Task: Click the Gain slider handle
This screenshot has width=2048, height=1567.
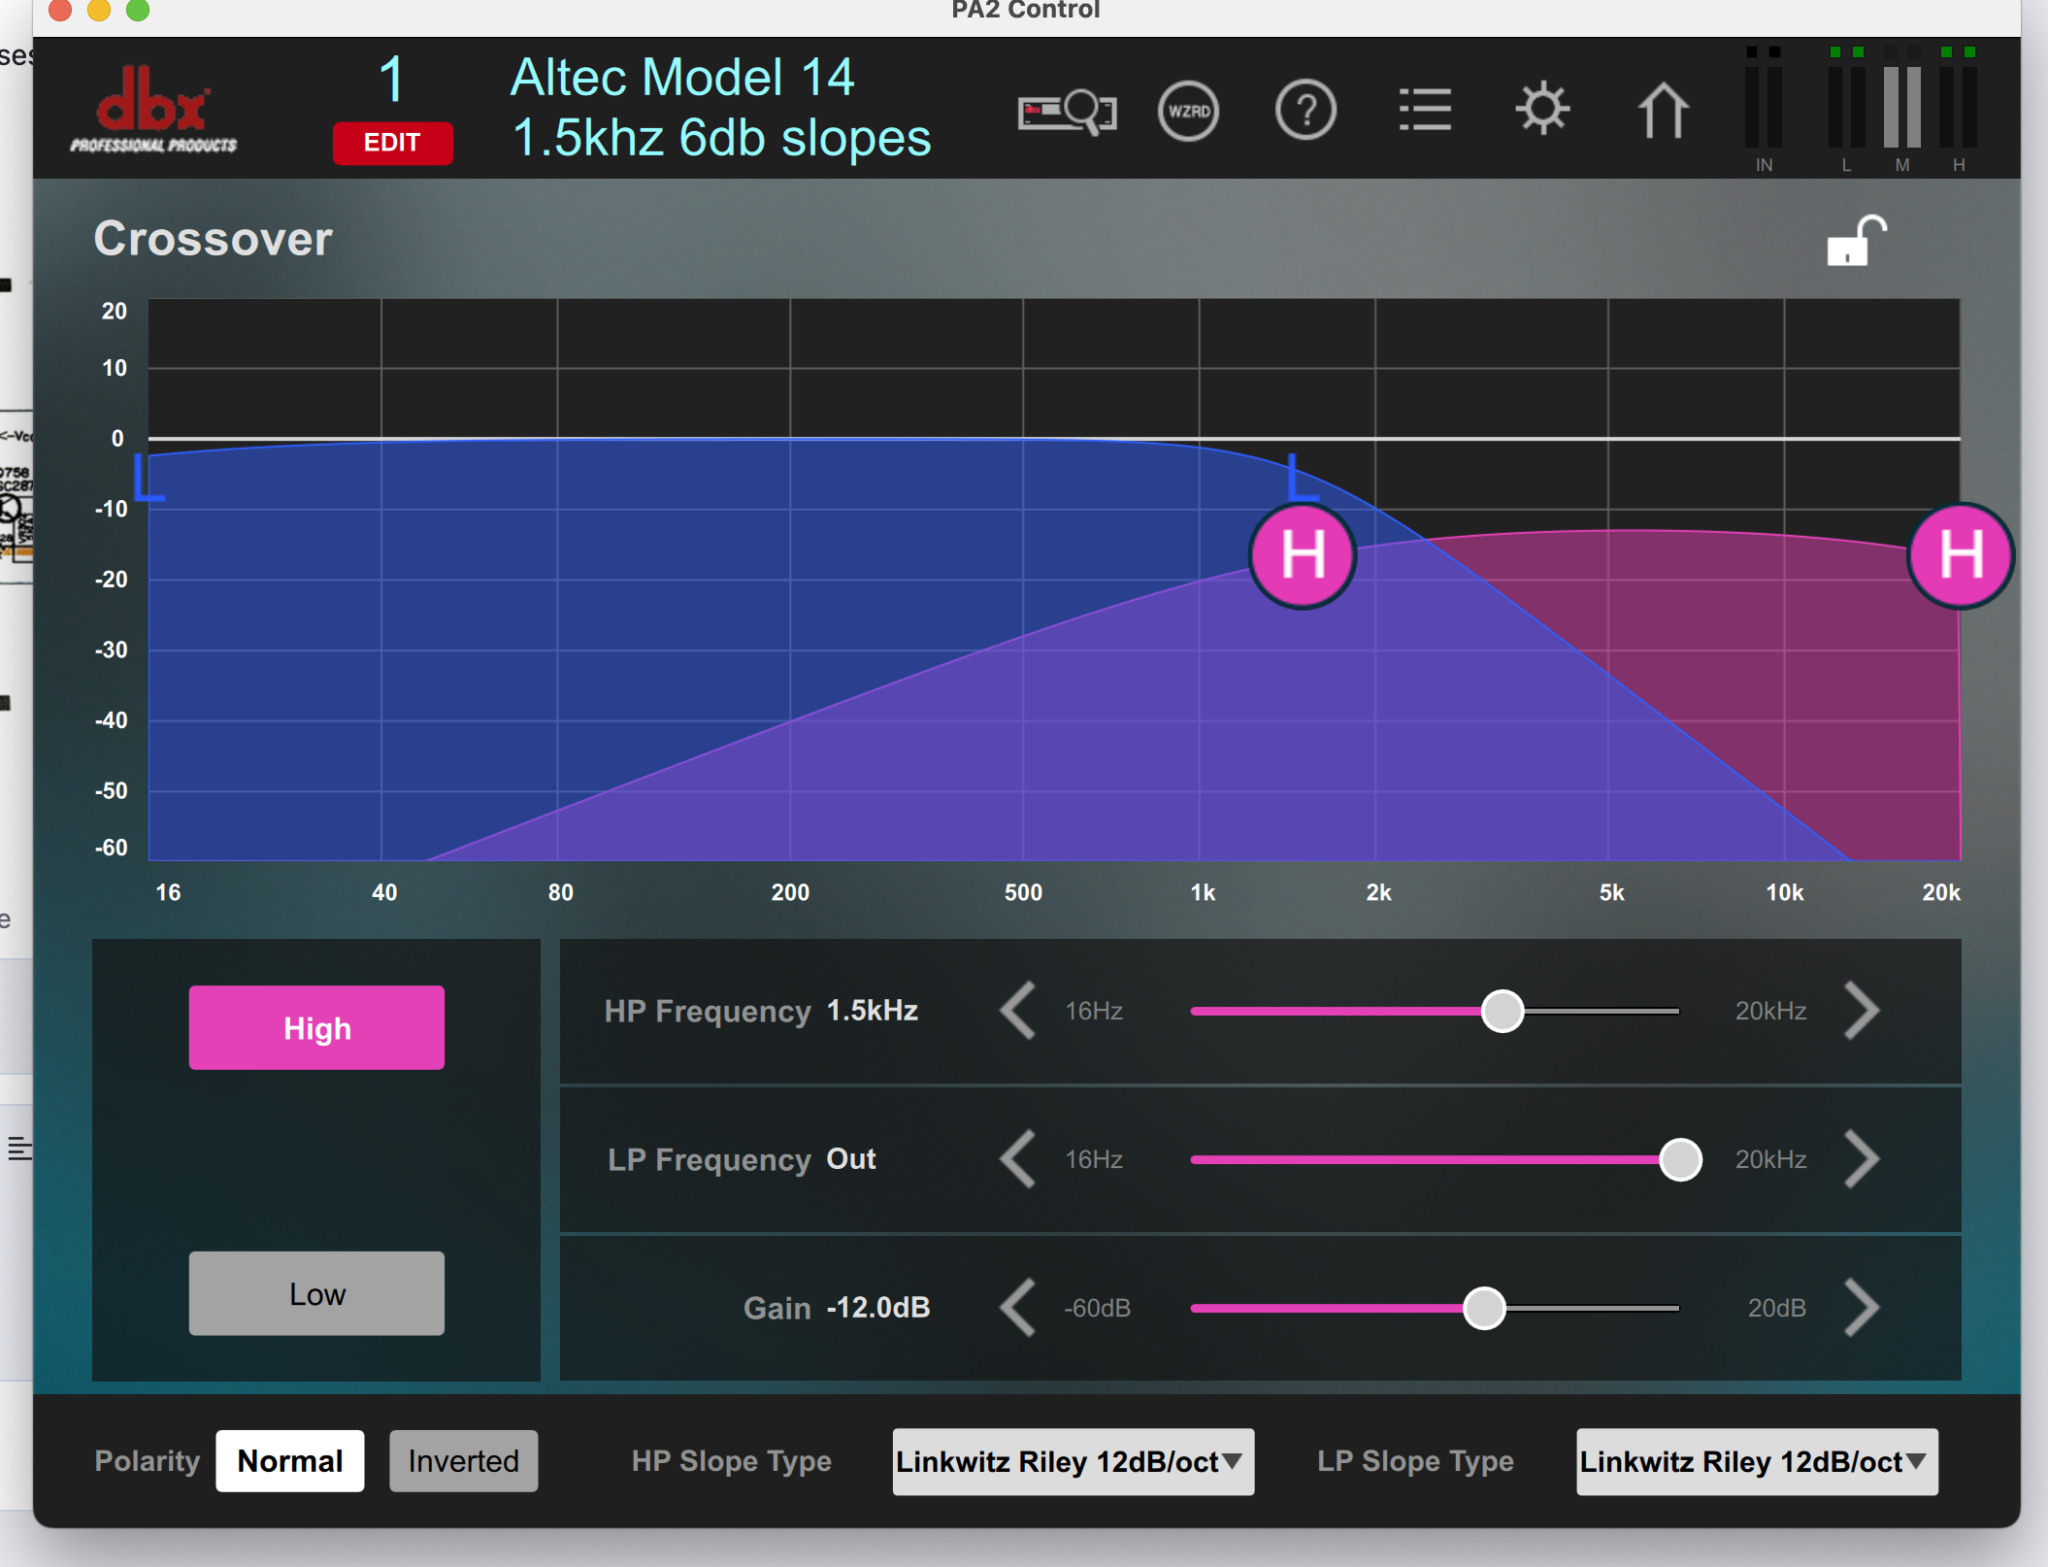Action: 1484,1308
